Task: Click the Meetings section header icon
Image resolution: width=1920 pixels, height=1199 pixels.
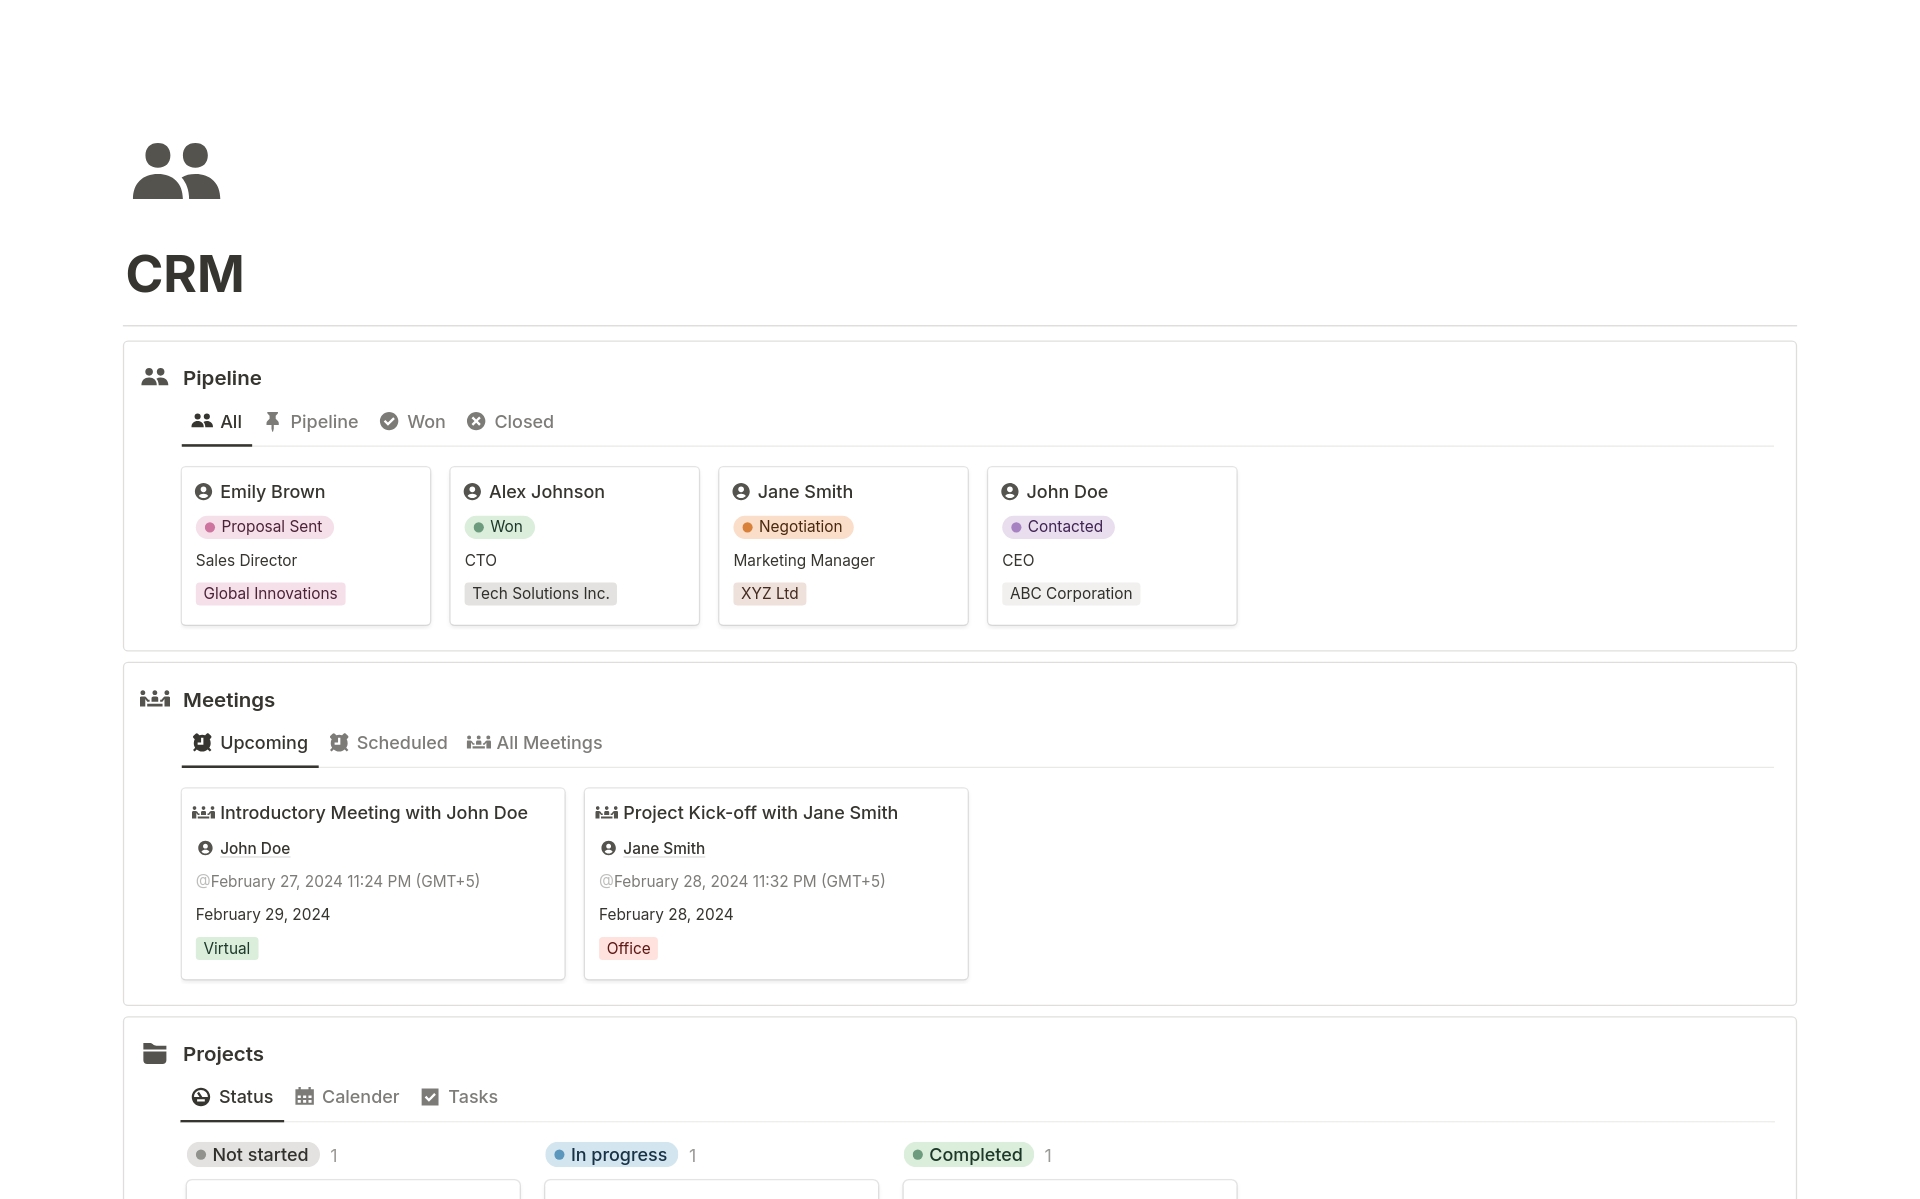Action: point(155,699)
